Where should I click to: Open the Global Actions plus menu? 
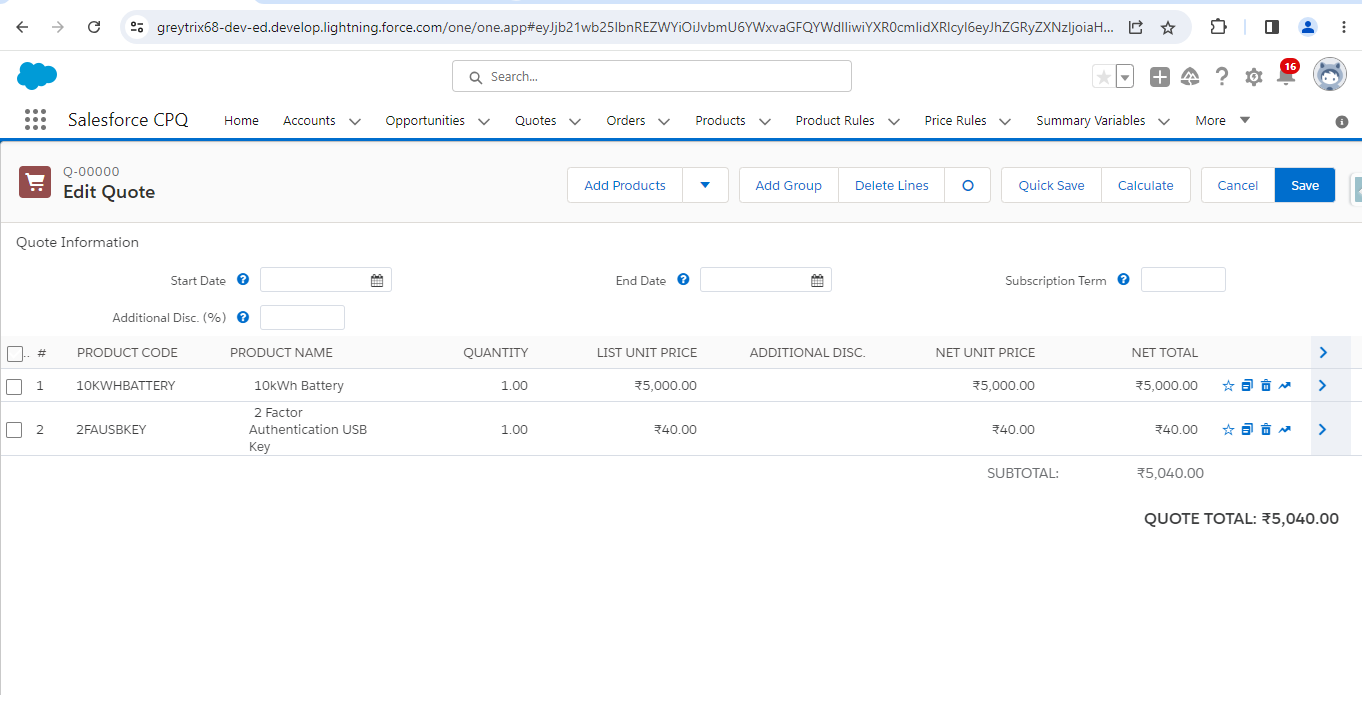1160,77
